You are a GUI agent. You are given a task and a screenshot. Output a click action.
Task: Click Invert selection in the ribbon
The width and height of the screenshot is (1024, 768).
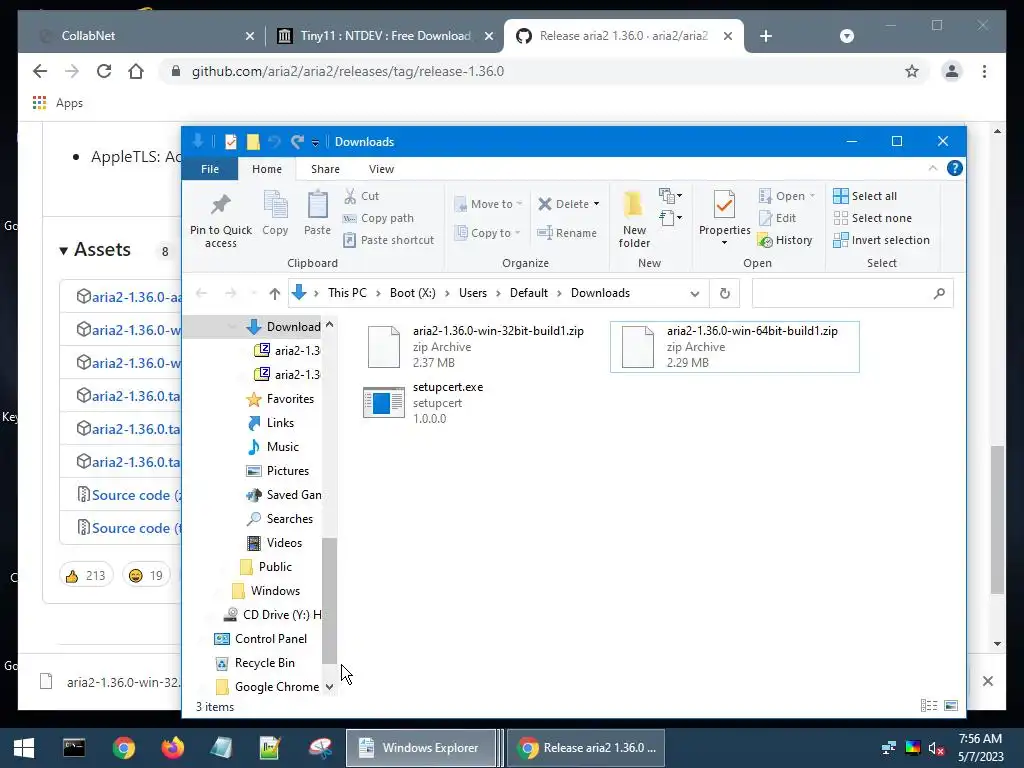coord(882,240)
